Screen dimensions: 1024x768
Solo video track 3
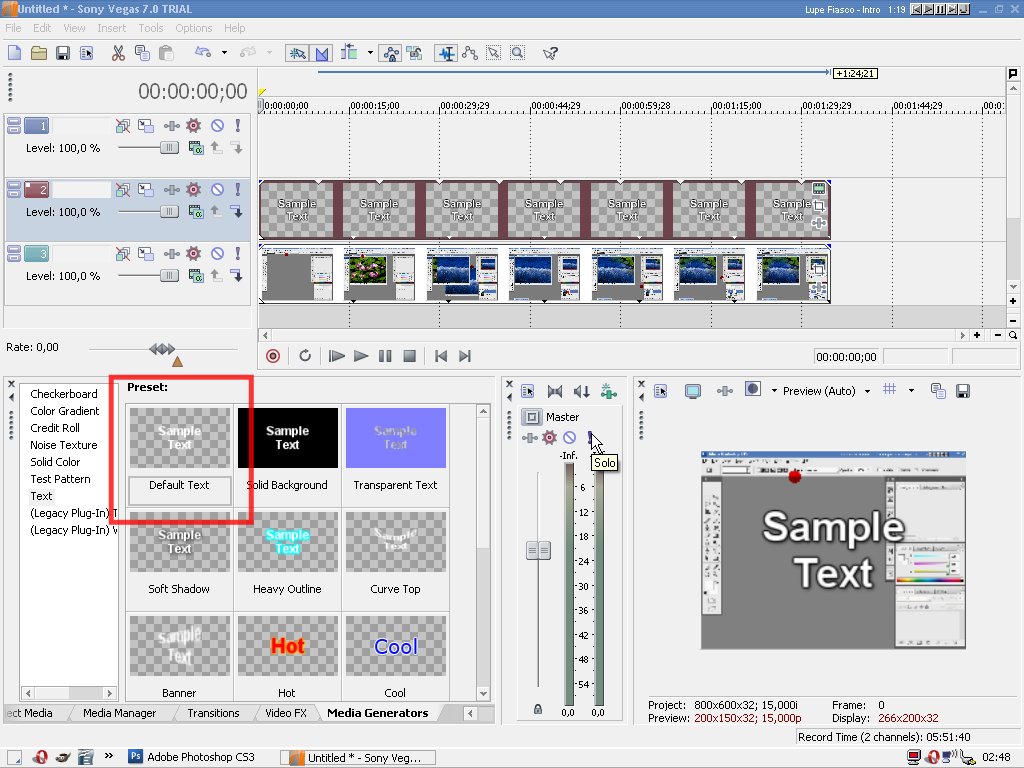pos(238,253)
